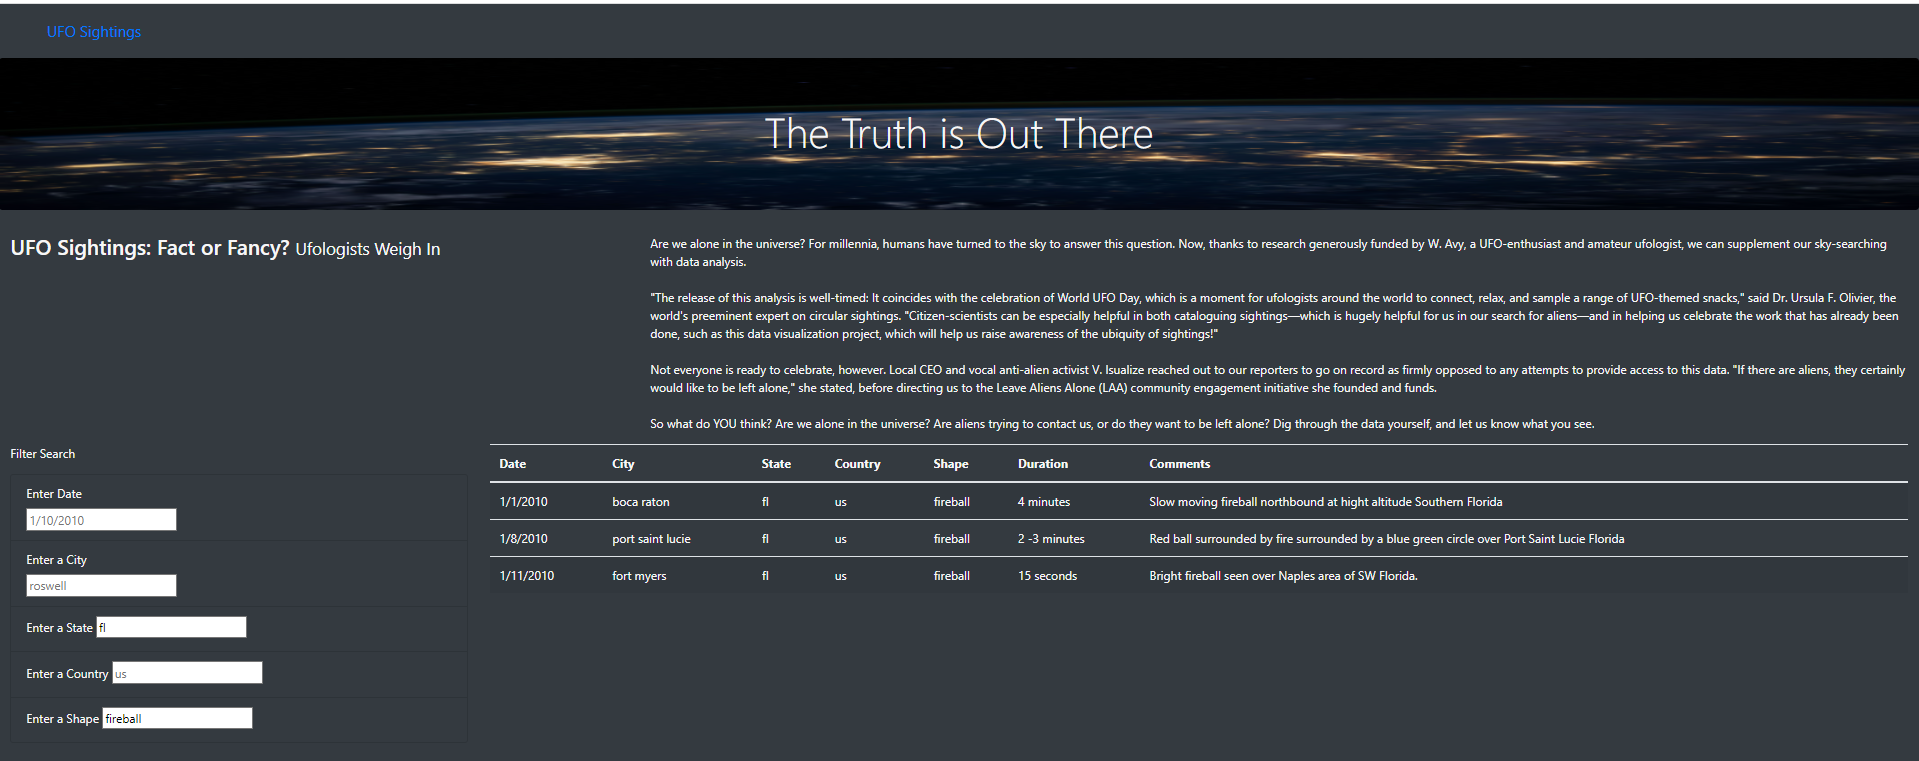Click the 15 seconds duration cell
The height and width of the screenshot is (761, 1919).
point(1047,576)
